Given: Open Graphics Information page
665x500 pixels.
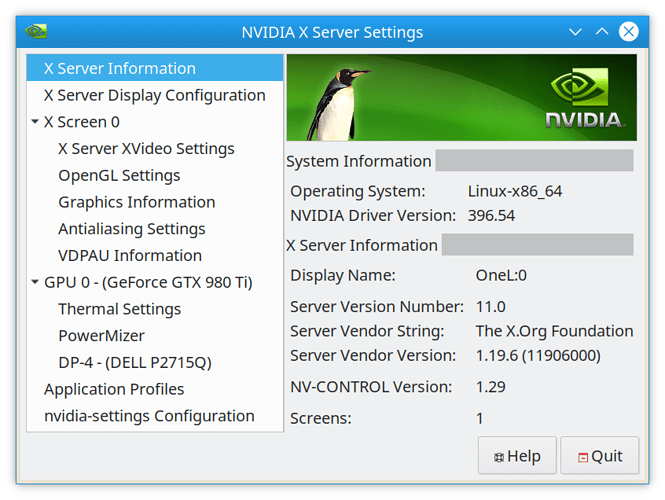Looking at the screenshot, I should [137, 202].
